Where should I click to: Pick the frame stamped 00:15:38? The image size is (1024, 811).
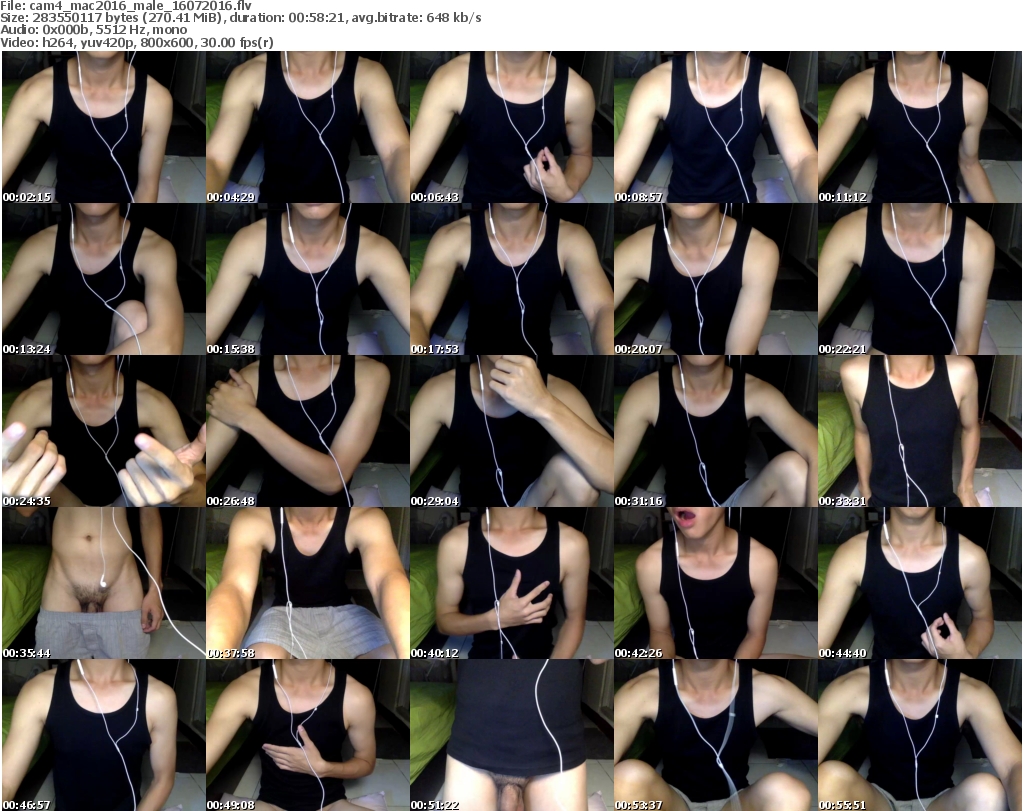tap(308, 279)
